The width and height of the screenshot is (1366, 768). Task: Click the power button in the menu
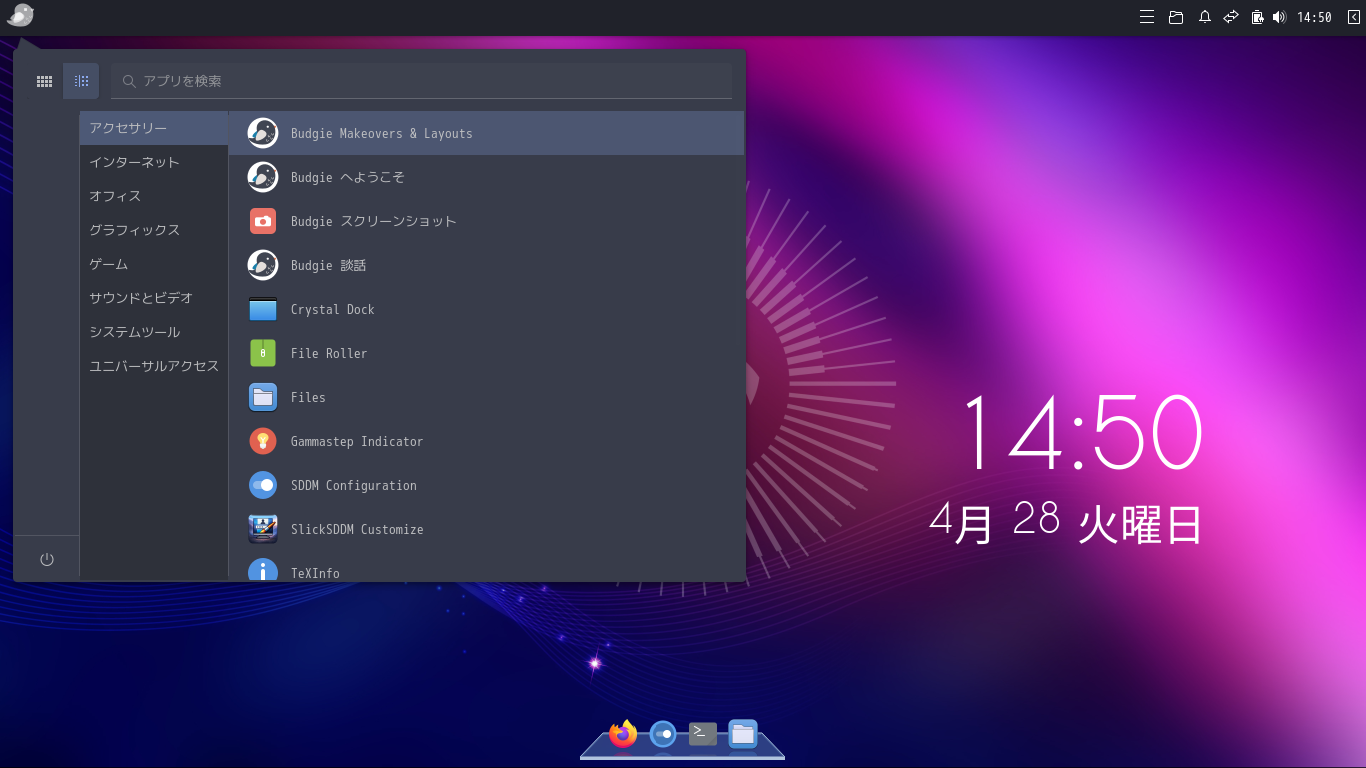pos(46,558)
